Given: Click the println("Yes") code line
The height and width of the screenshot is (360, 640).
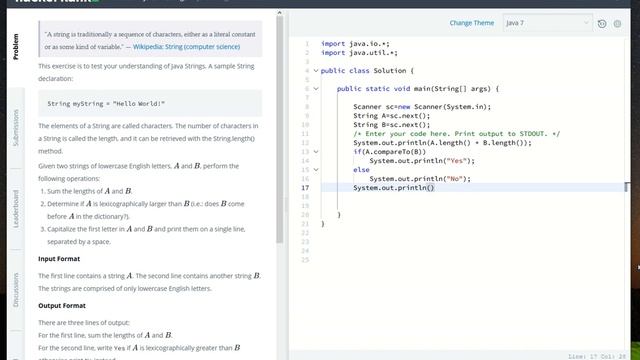Looking at the screenshot, I should tap(422, 160).
